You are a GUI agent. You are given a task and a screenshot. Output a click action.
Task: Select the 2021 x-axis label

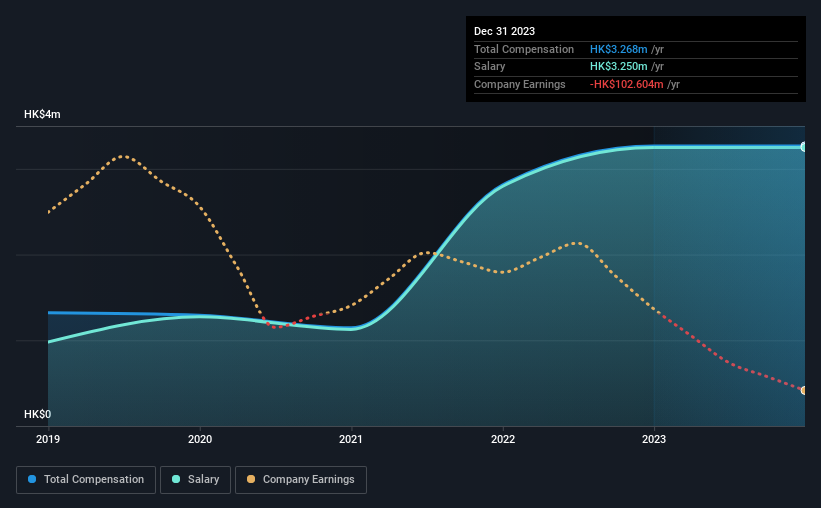pyautogui.click(x=351, y=439)
